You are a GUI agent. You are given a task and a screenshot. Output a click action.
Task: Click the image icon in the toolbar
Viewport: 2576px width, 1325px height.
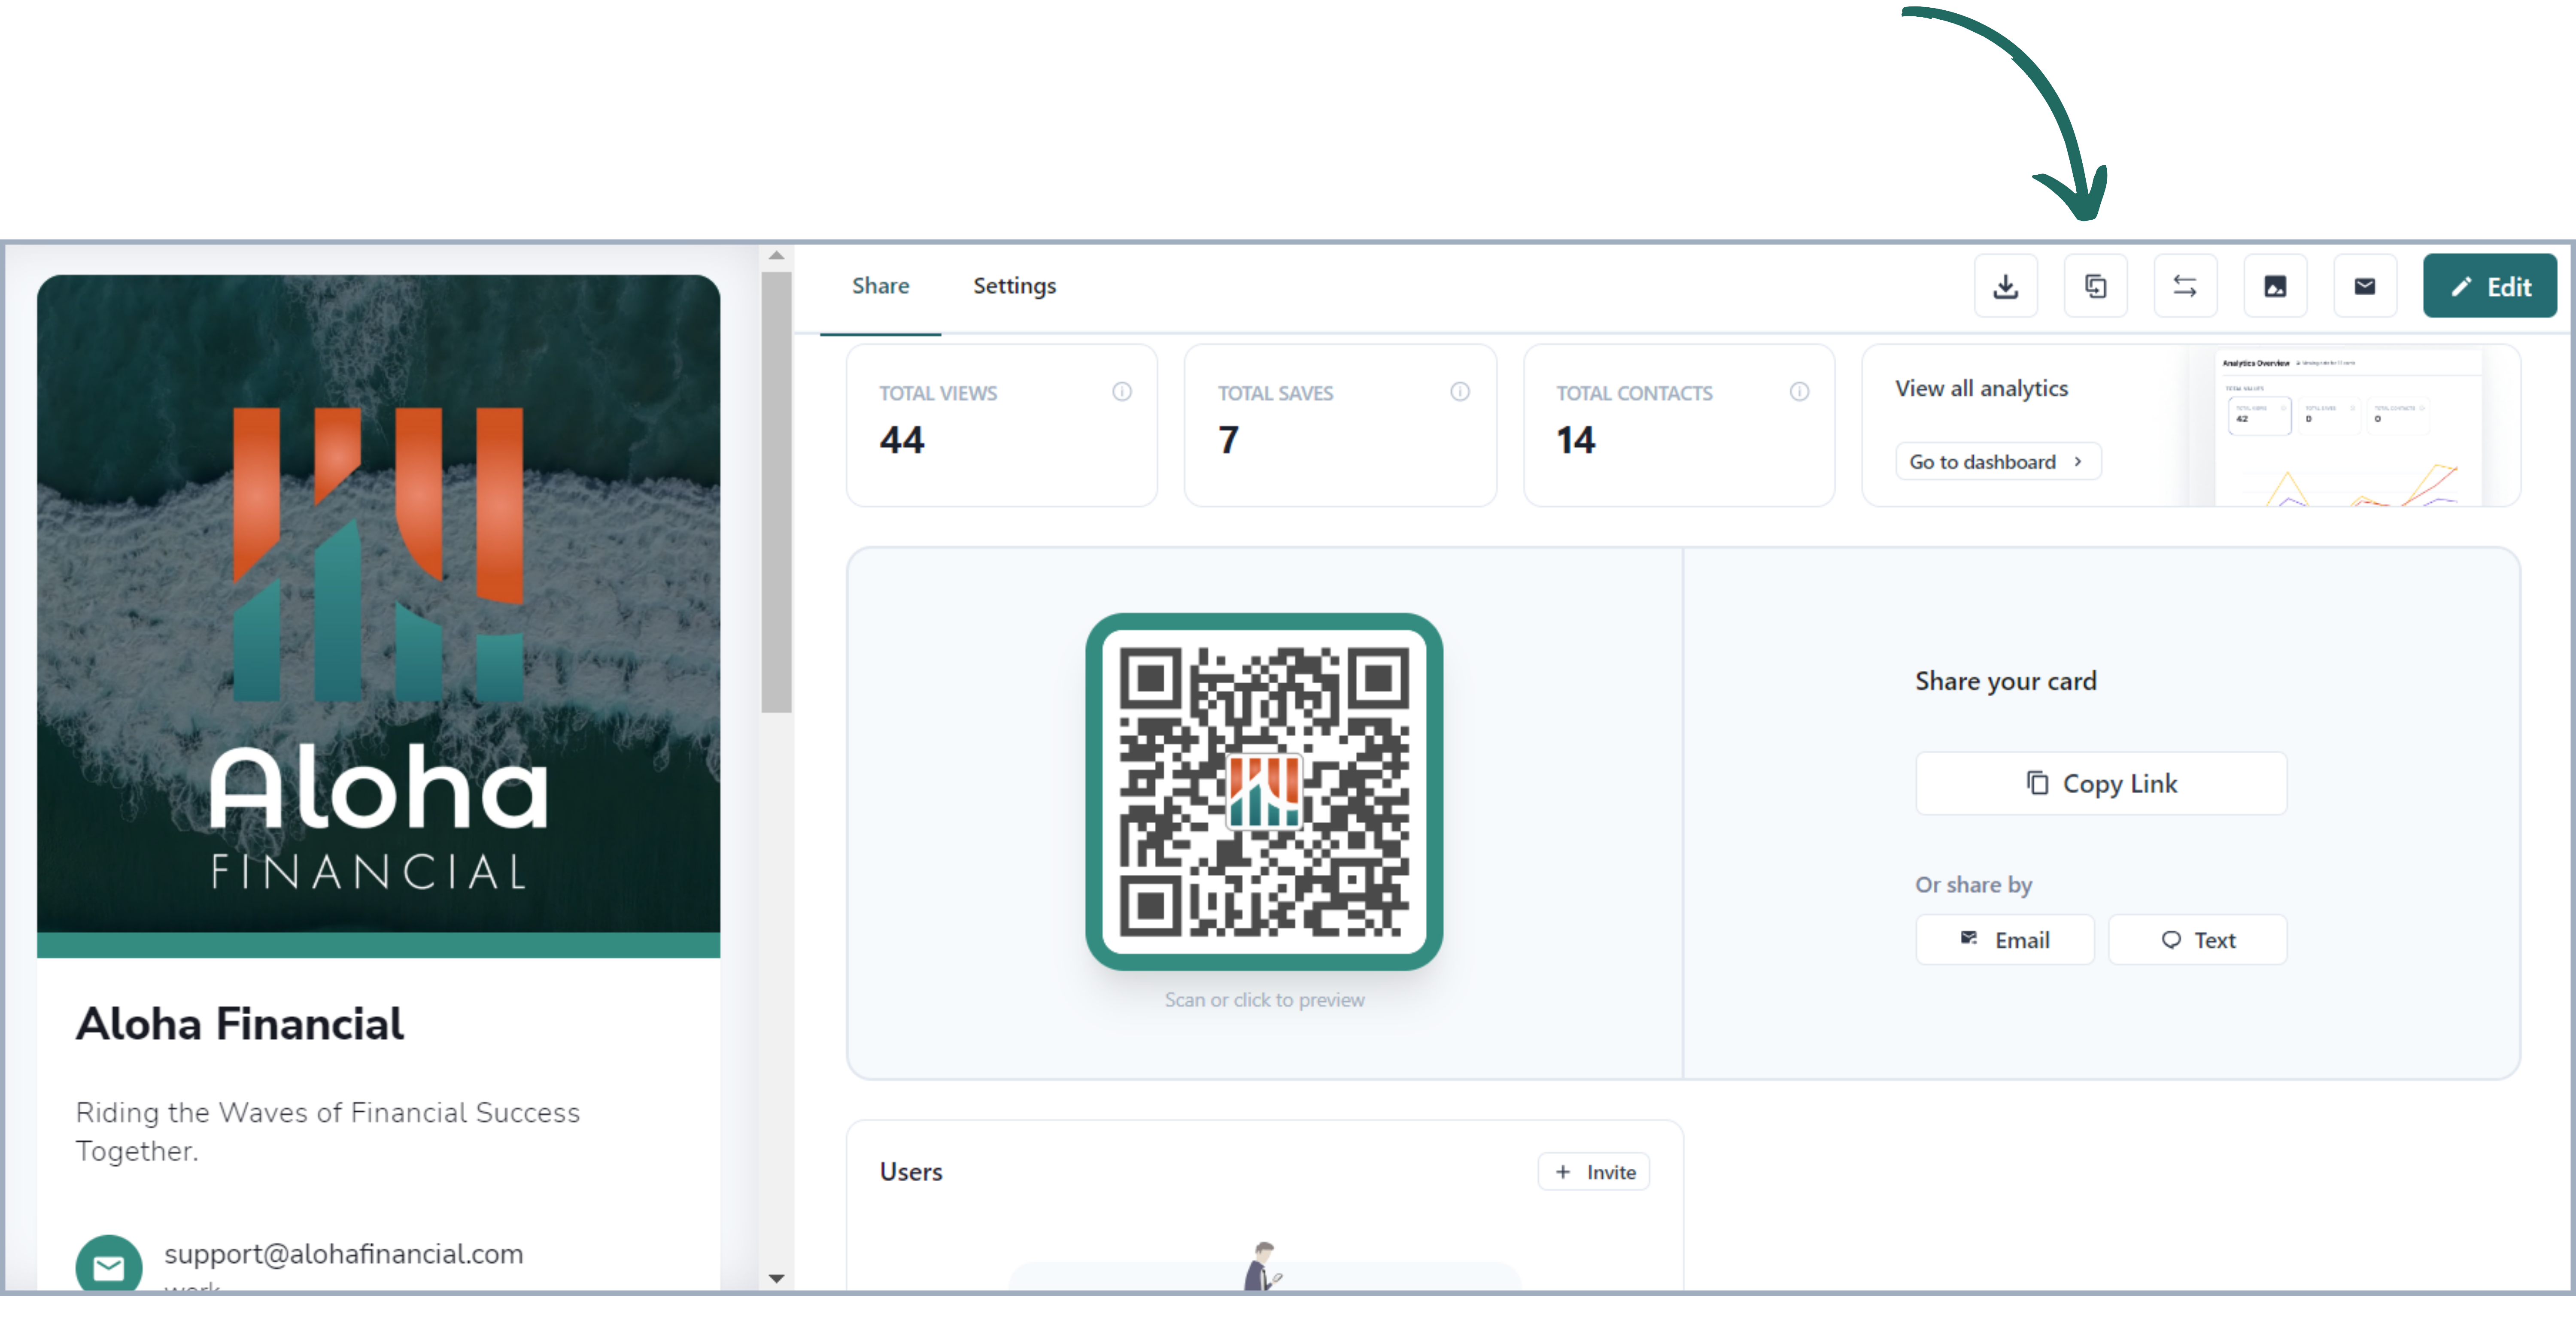pos(2275,286)
